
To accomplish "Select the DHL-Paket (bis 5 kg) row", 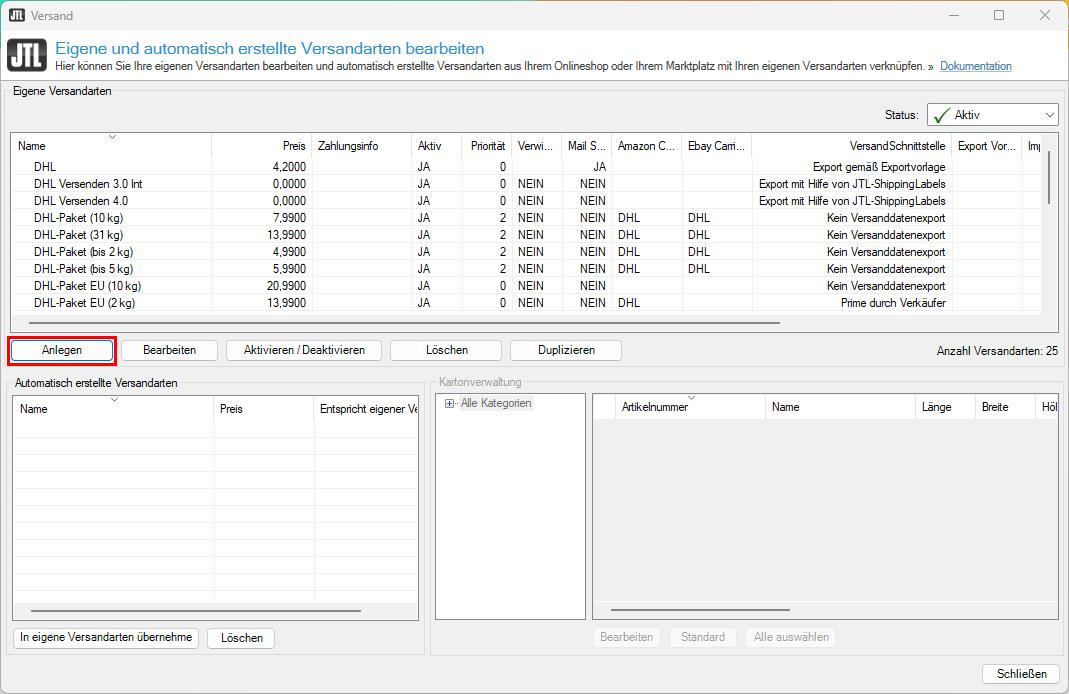I will [x=526, y=269].
